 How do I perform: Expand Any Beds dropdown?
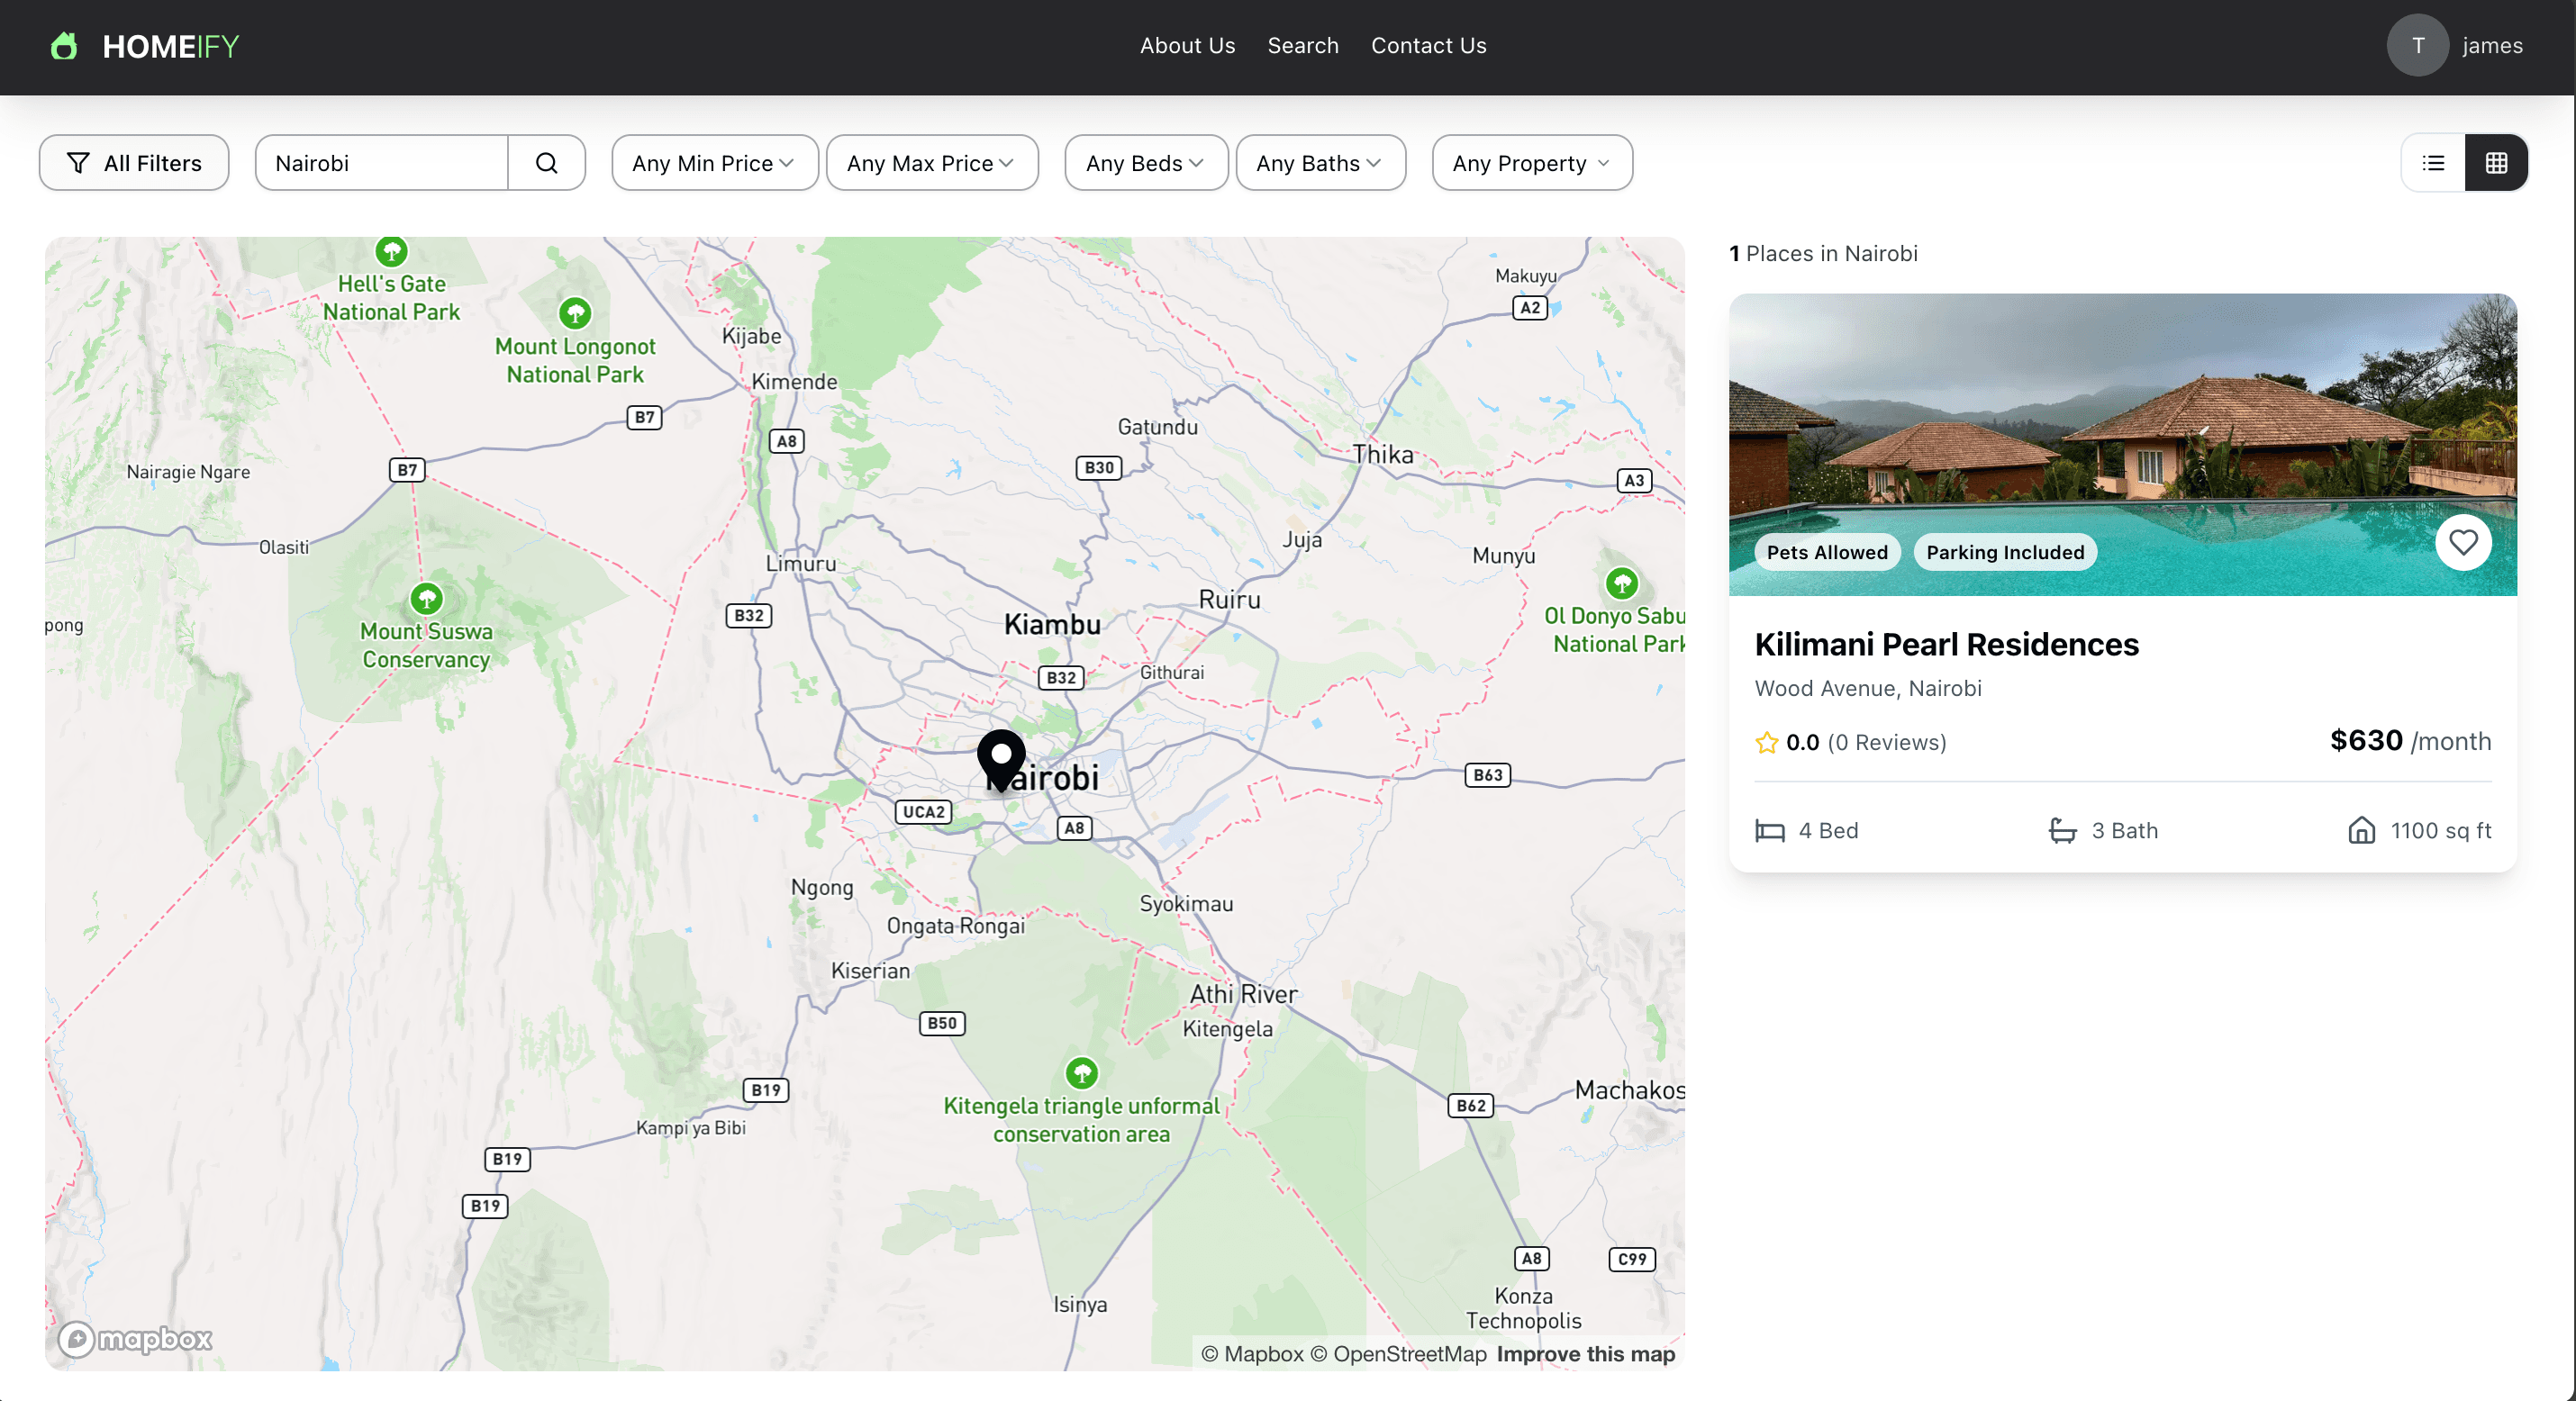click(x=1146, y=163)
